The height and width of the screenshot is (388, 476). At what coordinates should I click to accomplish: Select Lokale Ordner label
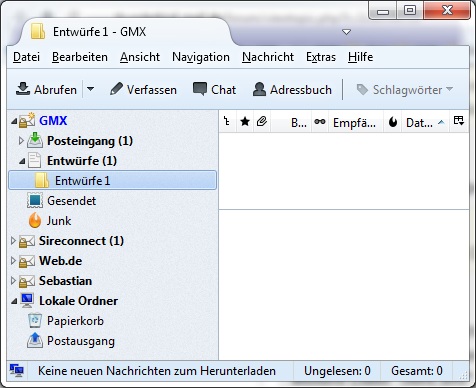coord(78,301)
